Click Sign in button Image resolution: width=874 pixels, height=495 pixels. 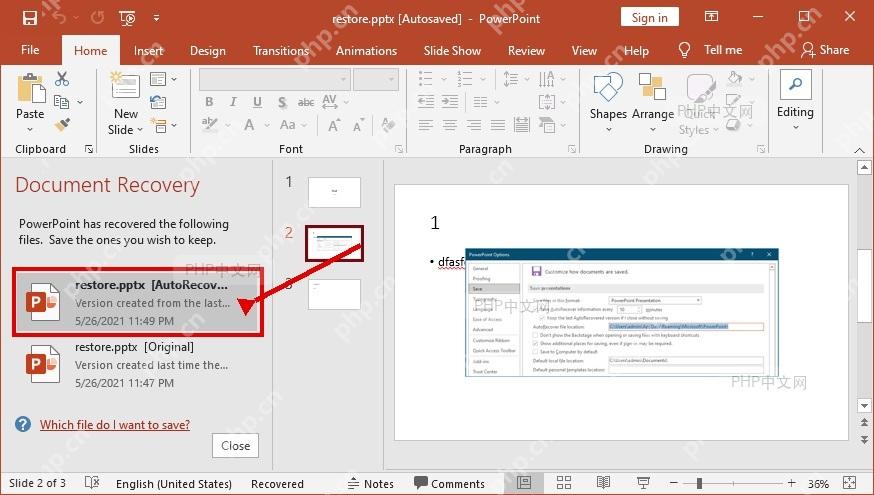(x=650, y=17)
